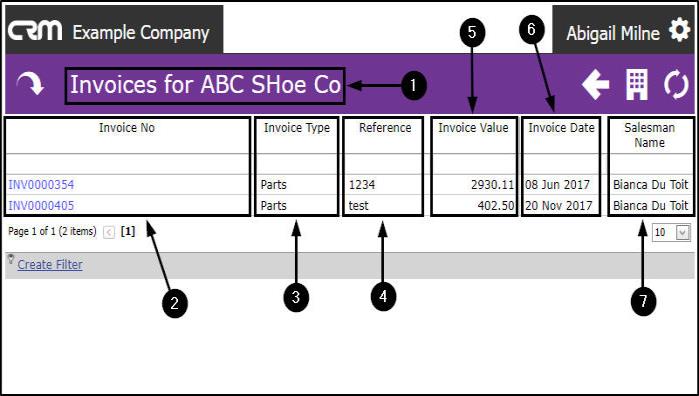Select page number 1 in pager
699x396 pixels.
pos(128,231)
